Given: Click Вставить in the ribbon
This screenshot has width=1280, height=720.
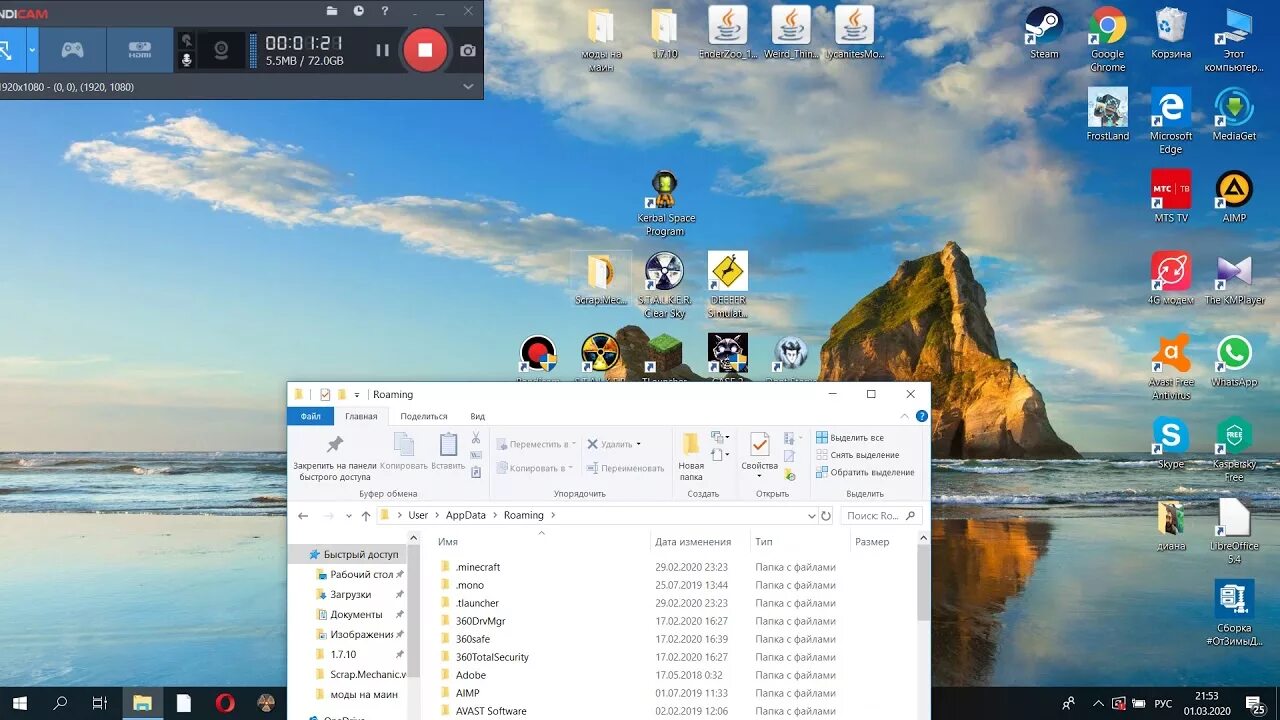Looking at the screenshot, I should click(448, 452).
